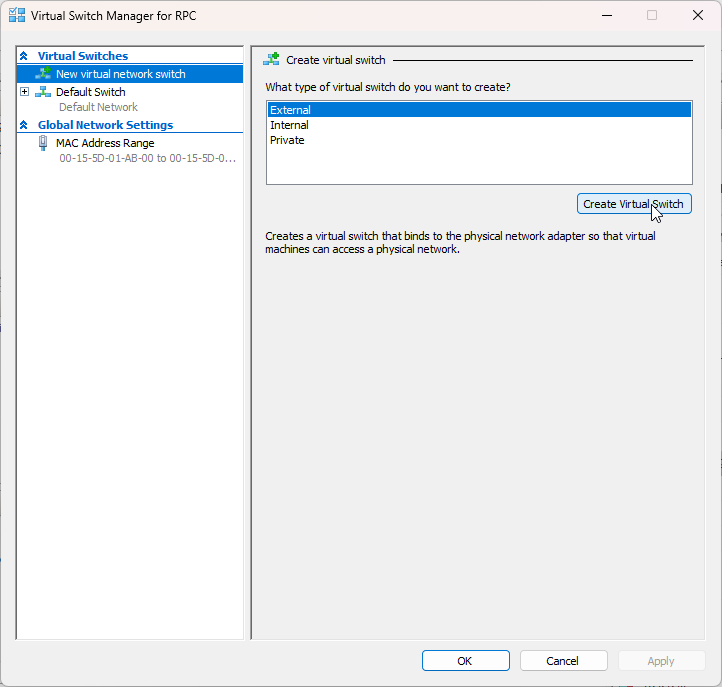Click the Create Virtual Switch button
The image size is (722, 687).
[x=634, y=204]
